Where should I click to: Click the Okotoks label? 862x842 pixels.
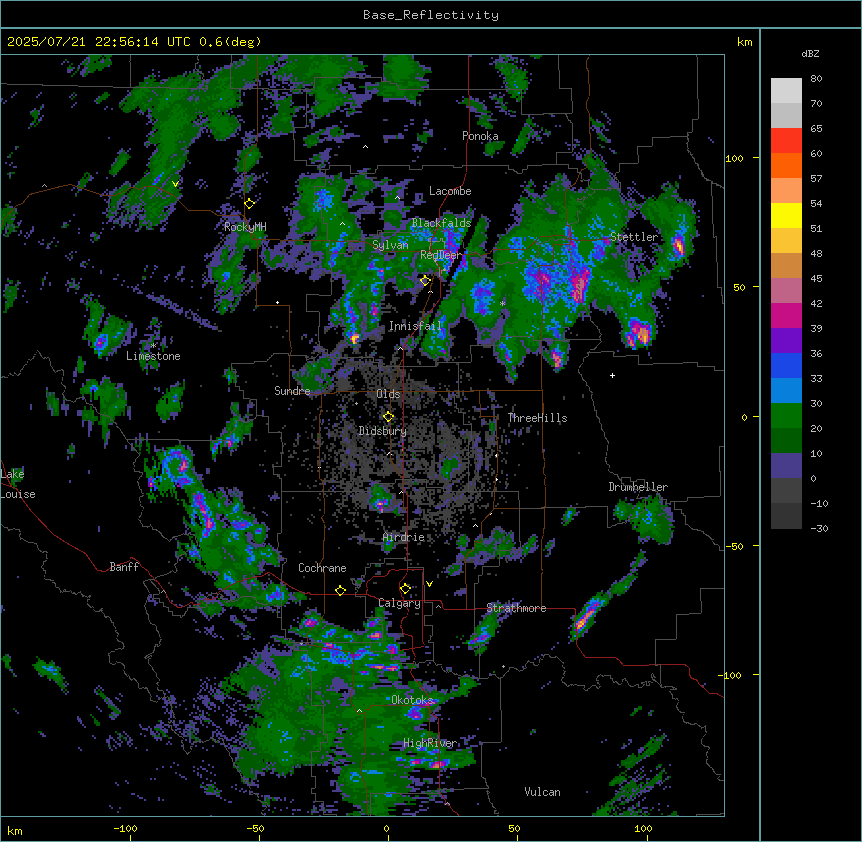[412, 700]
